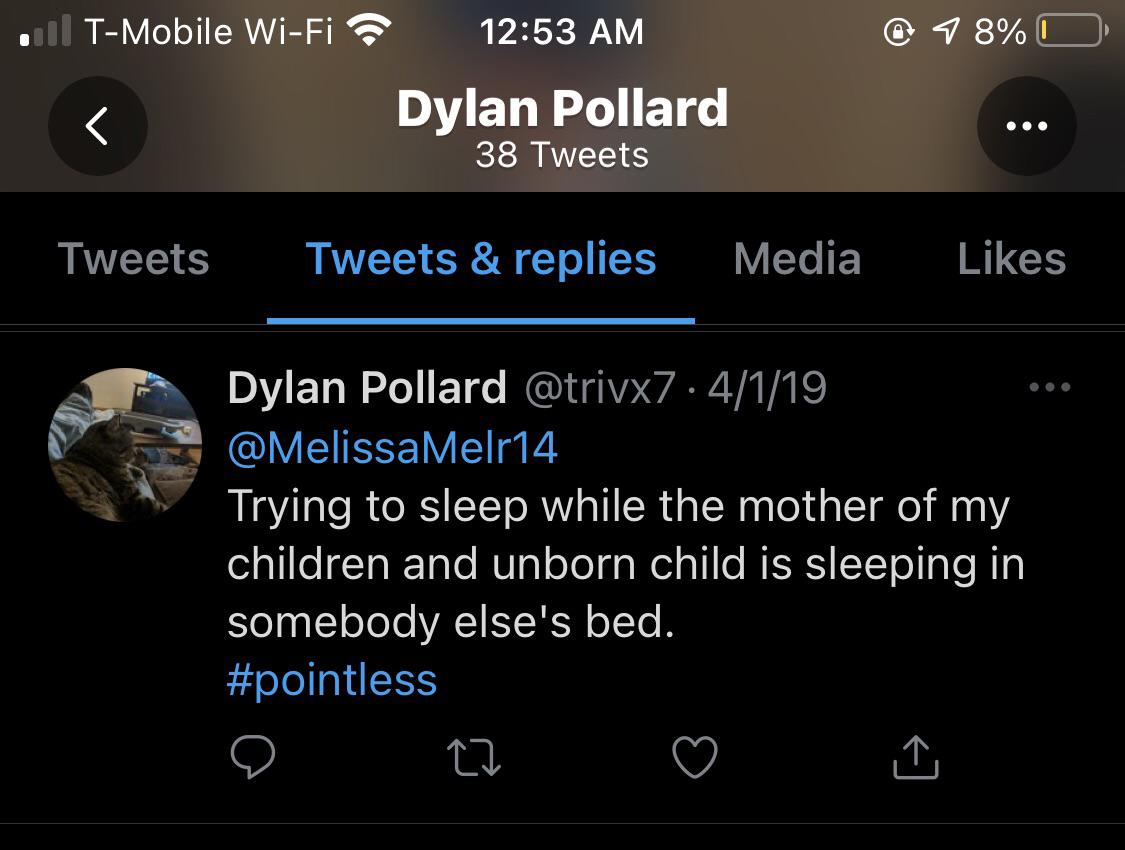Open the reply composer on Dylan's tweet
The height and width of the screenshot is (850, 1125).
pyautogui.click(x=254, y=758)
